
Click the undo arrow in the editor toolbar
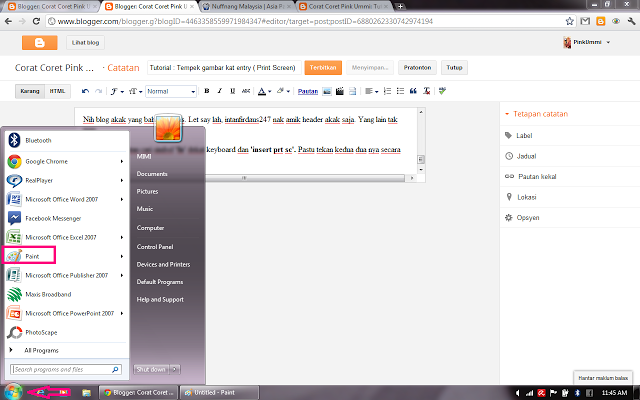[84, 91]
